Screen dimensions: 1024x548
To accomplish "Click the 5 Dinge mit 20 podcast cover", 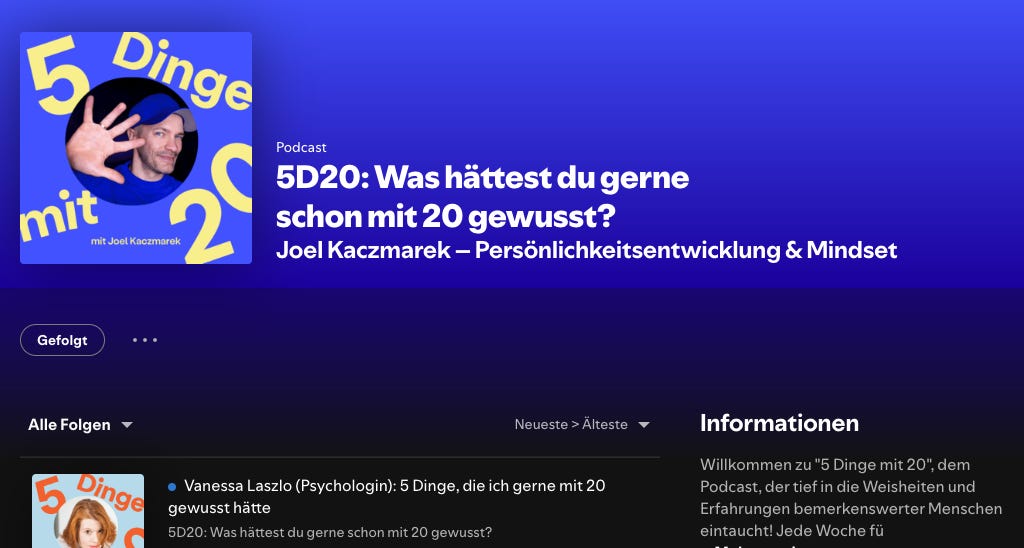I will [x=136, y=148].
